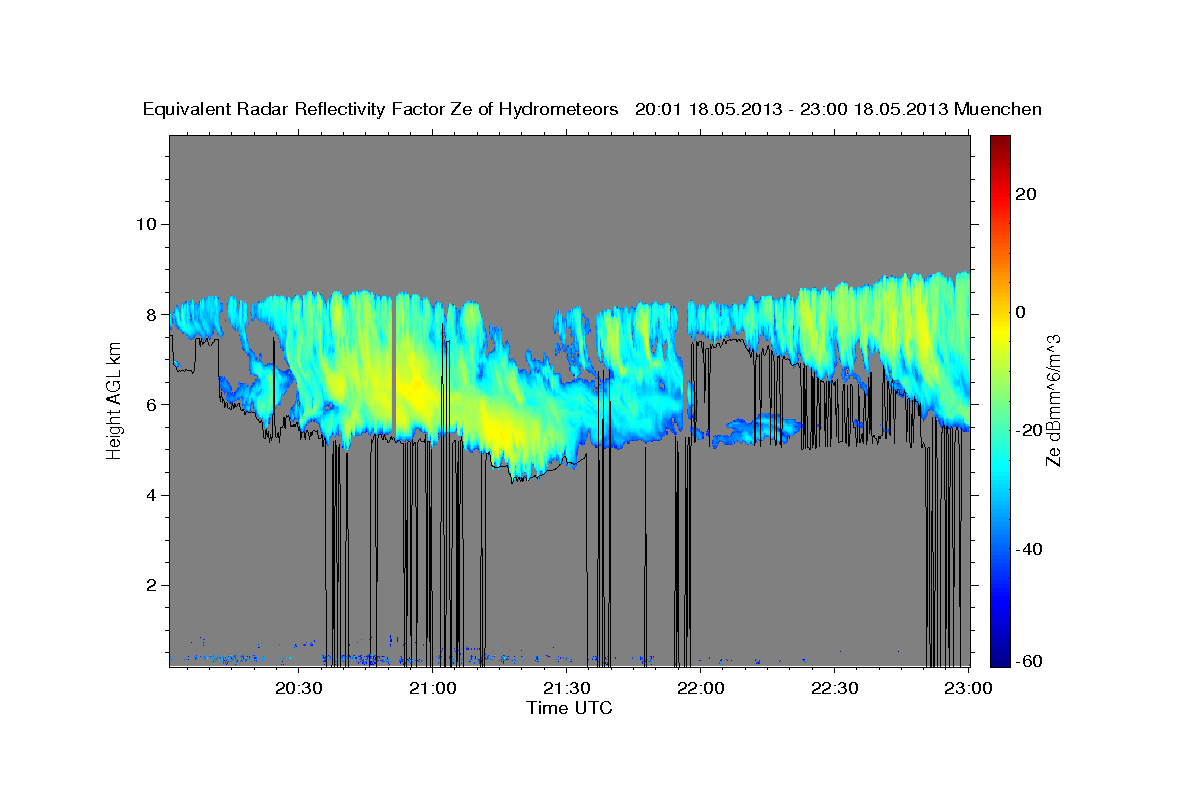Click the '20:30' time axis label
Image resolution: width=1200 pixels, height=800 pixels.
click(x=299, y=688)
